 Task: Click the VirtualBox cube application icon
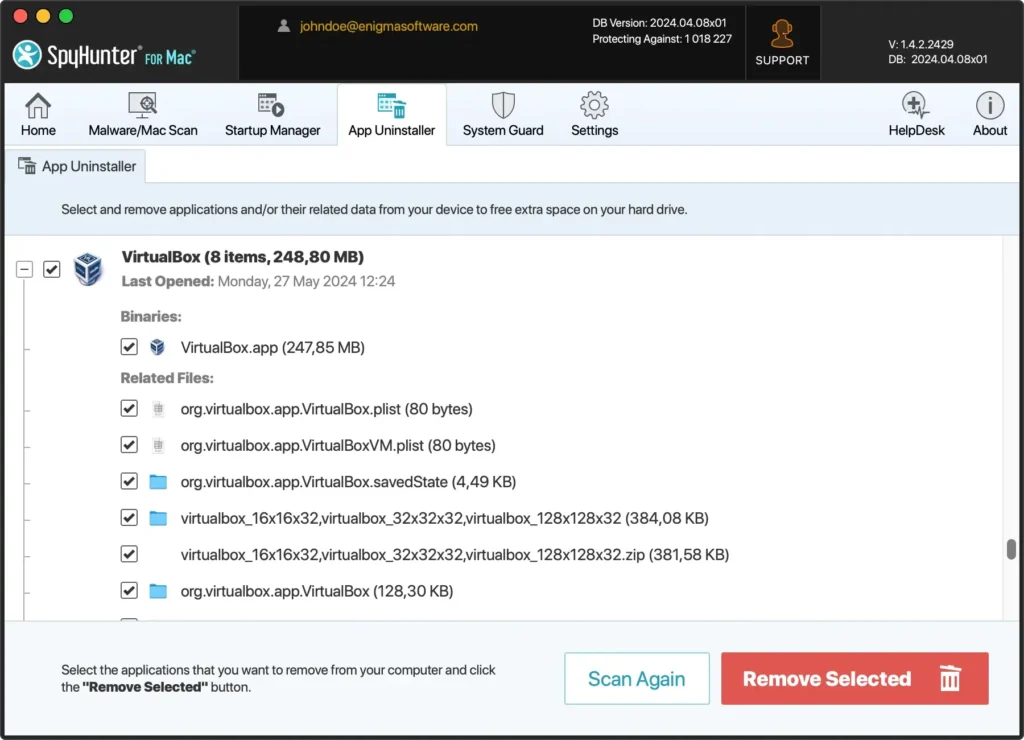pyautogui.click(x=88, y=268)
